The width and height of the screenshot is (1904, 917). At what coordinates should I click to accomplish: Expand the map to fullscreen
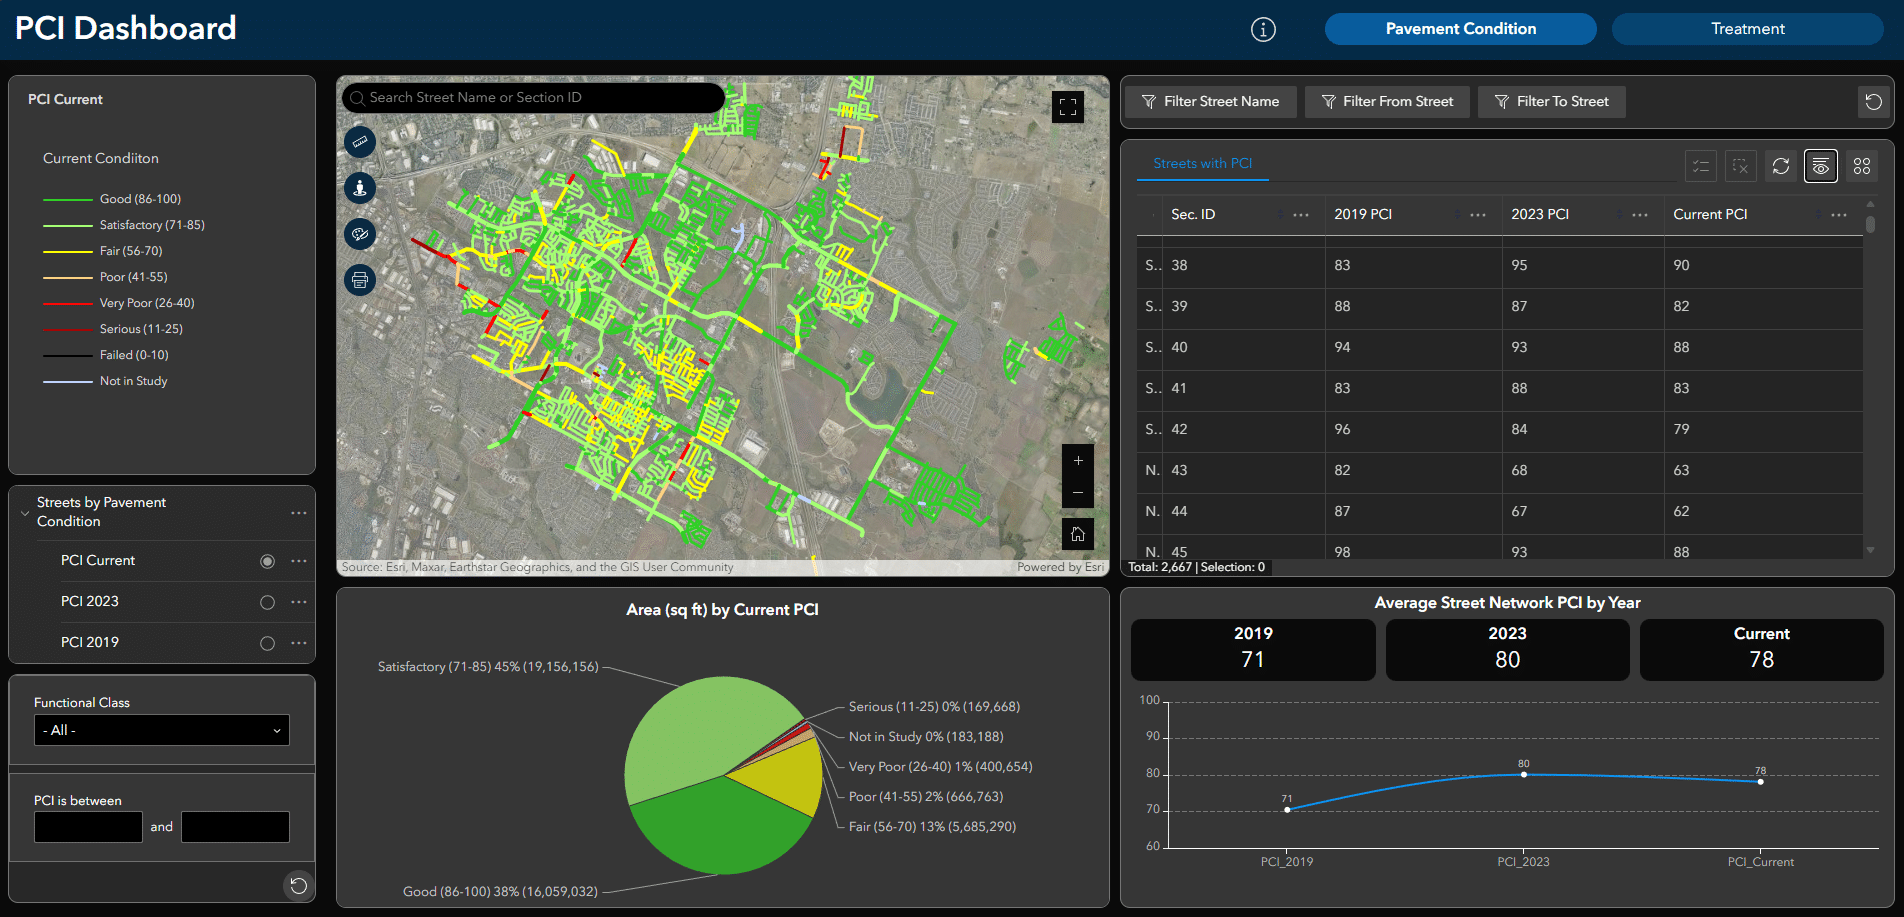coord(1068,106)
